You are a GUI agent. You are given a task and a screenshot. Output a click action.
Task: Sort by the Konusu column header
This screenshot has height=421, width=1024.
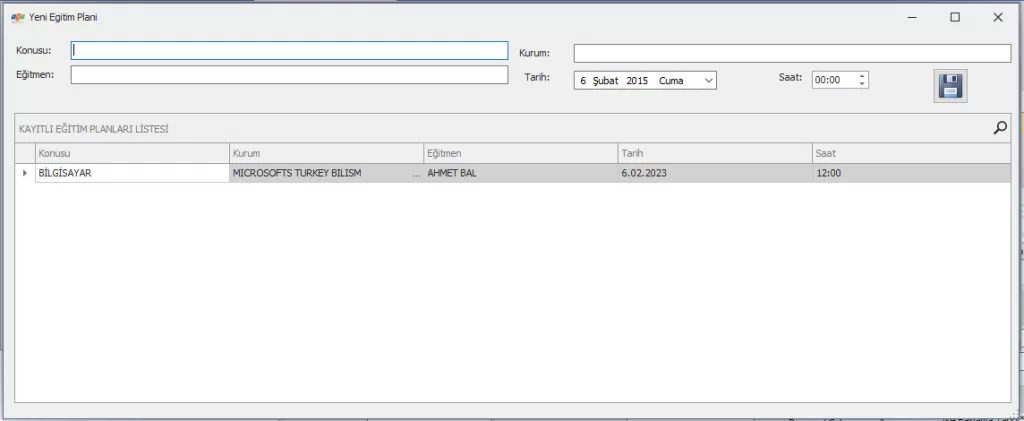(x=131, y=153)
